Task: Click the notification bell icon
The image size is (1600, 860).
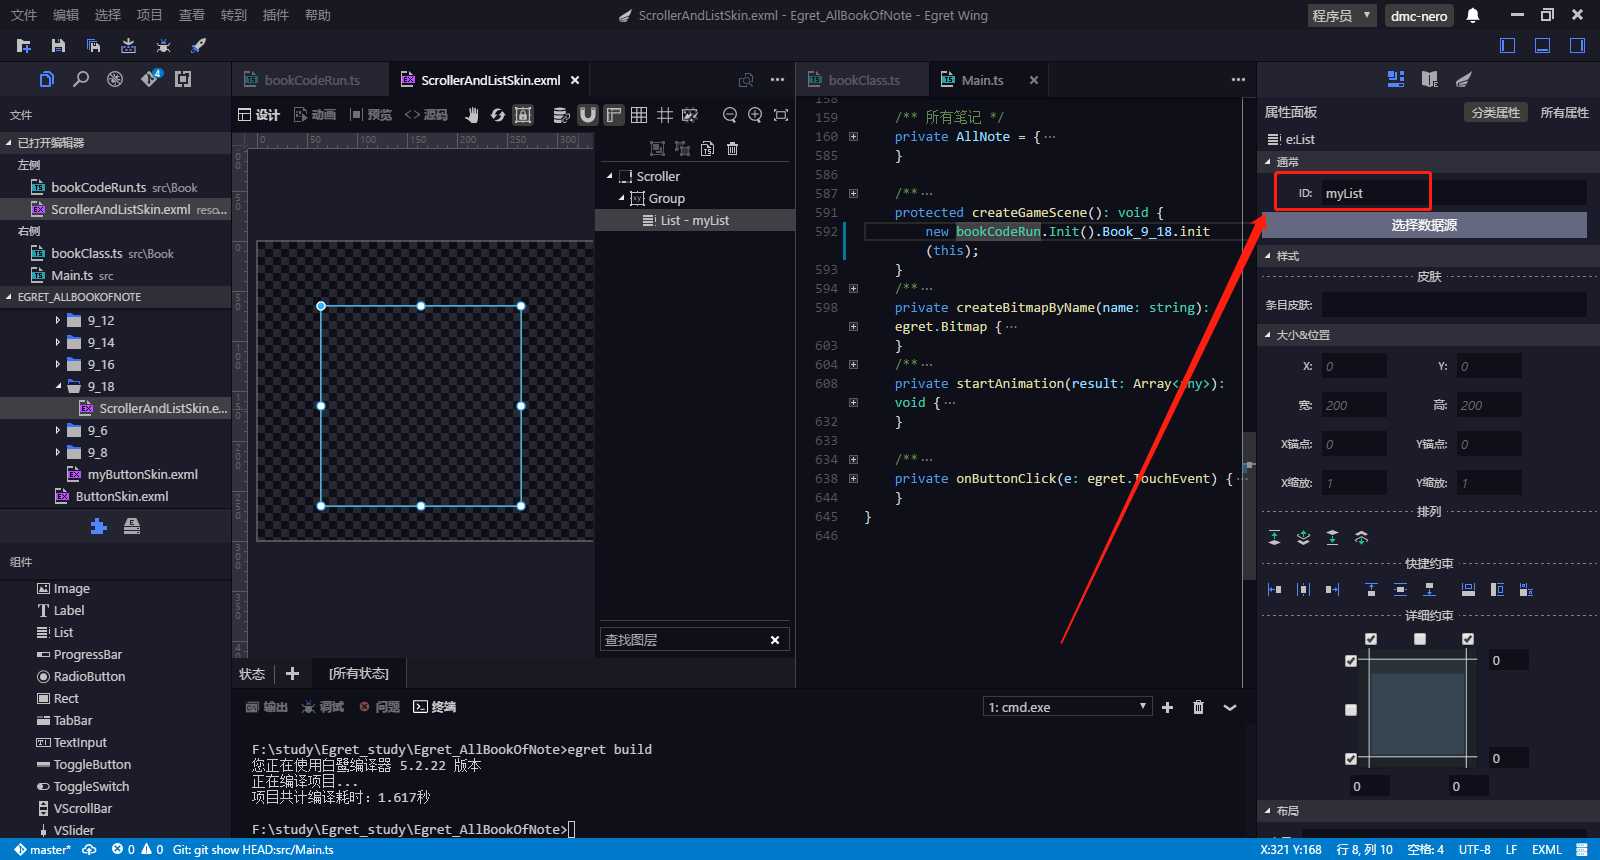Action: (1473, 15)
